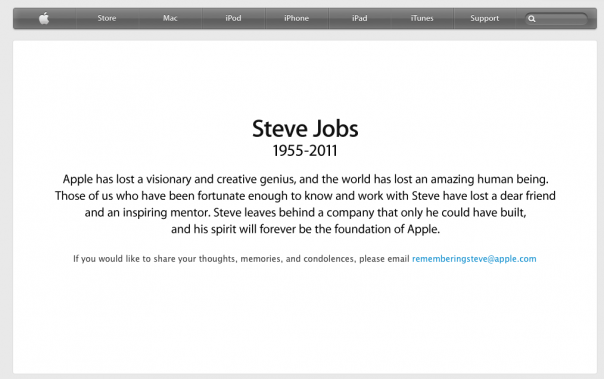Click the line starting 'Apple has lost a visionary'

click(x=305, y=179)
